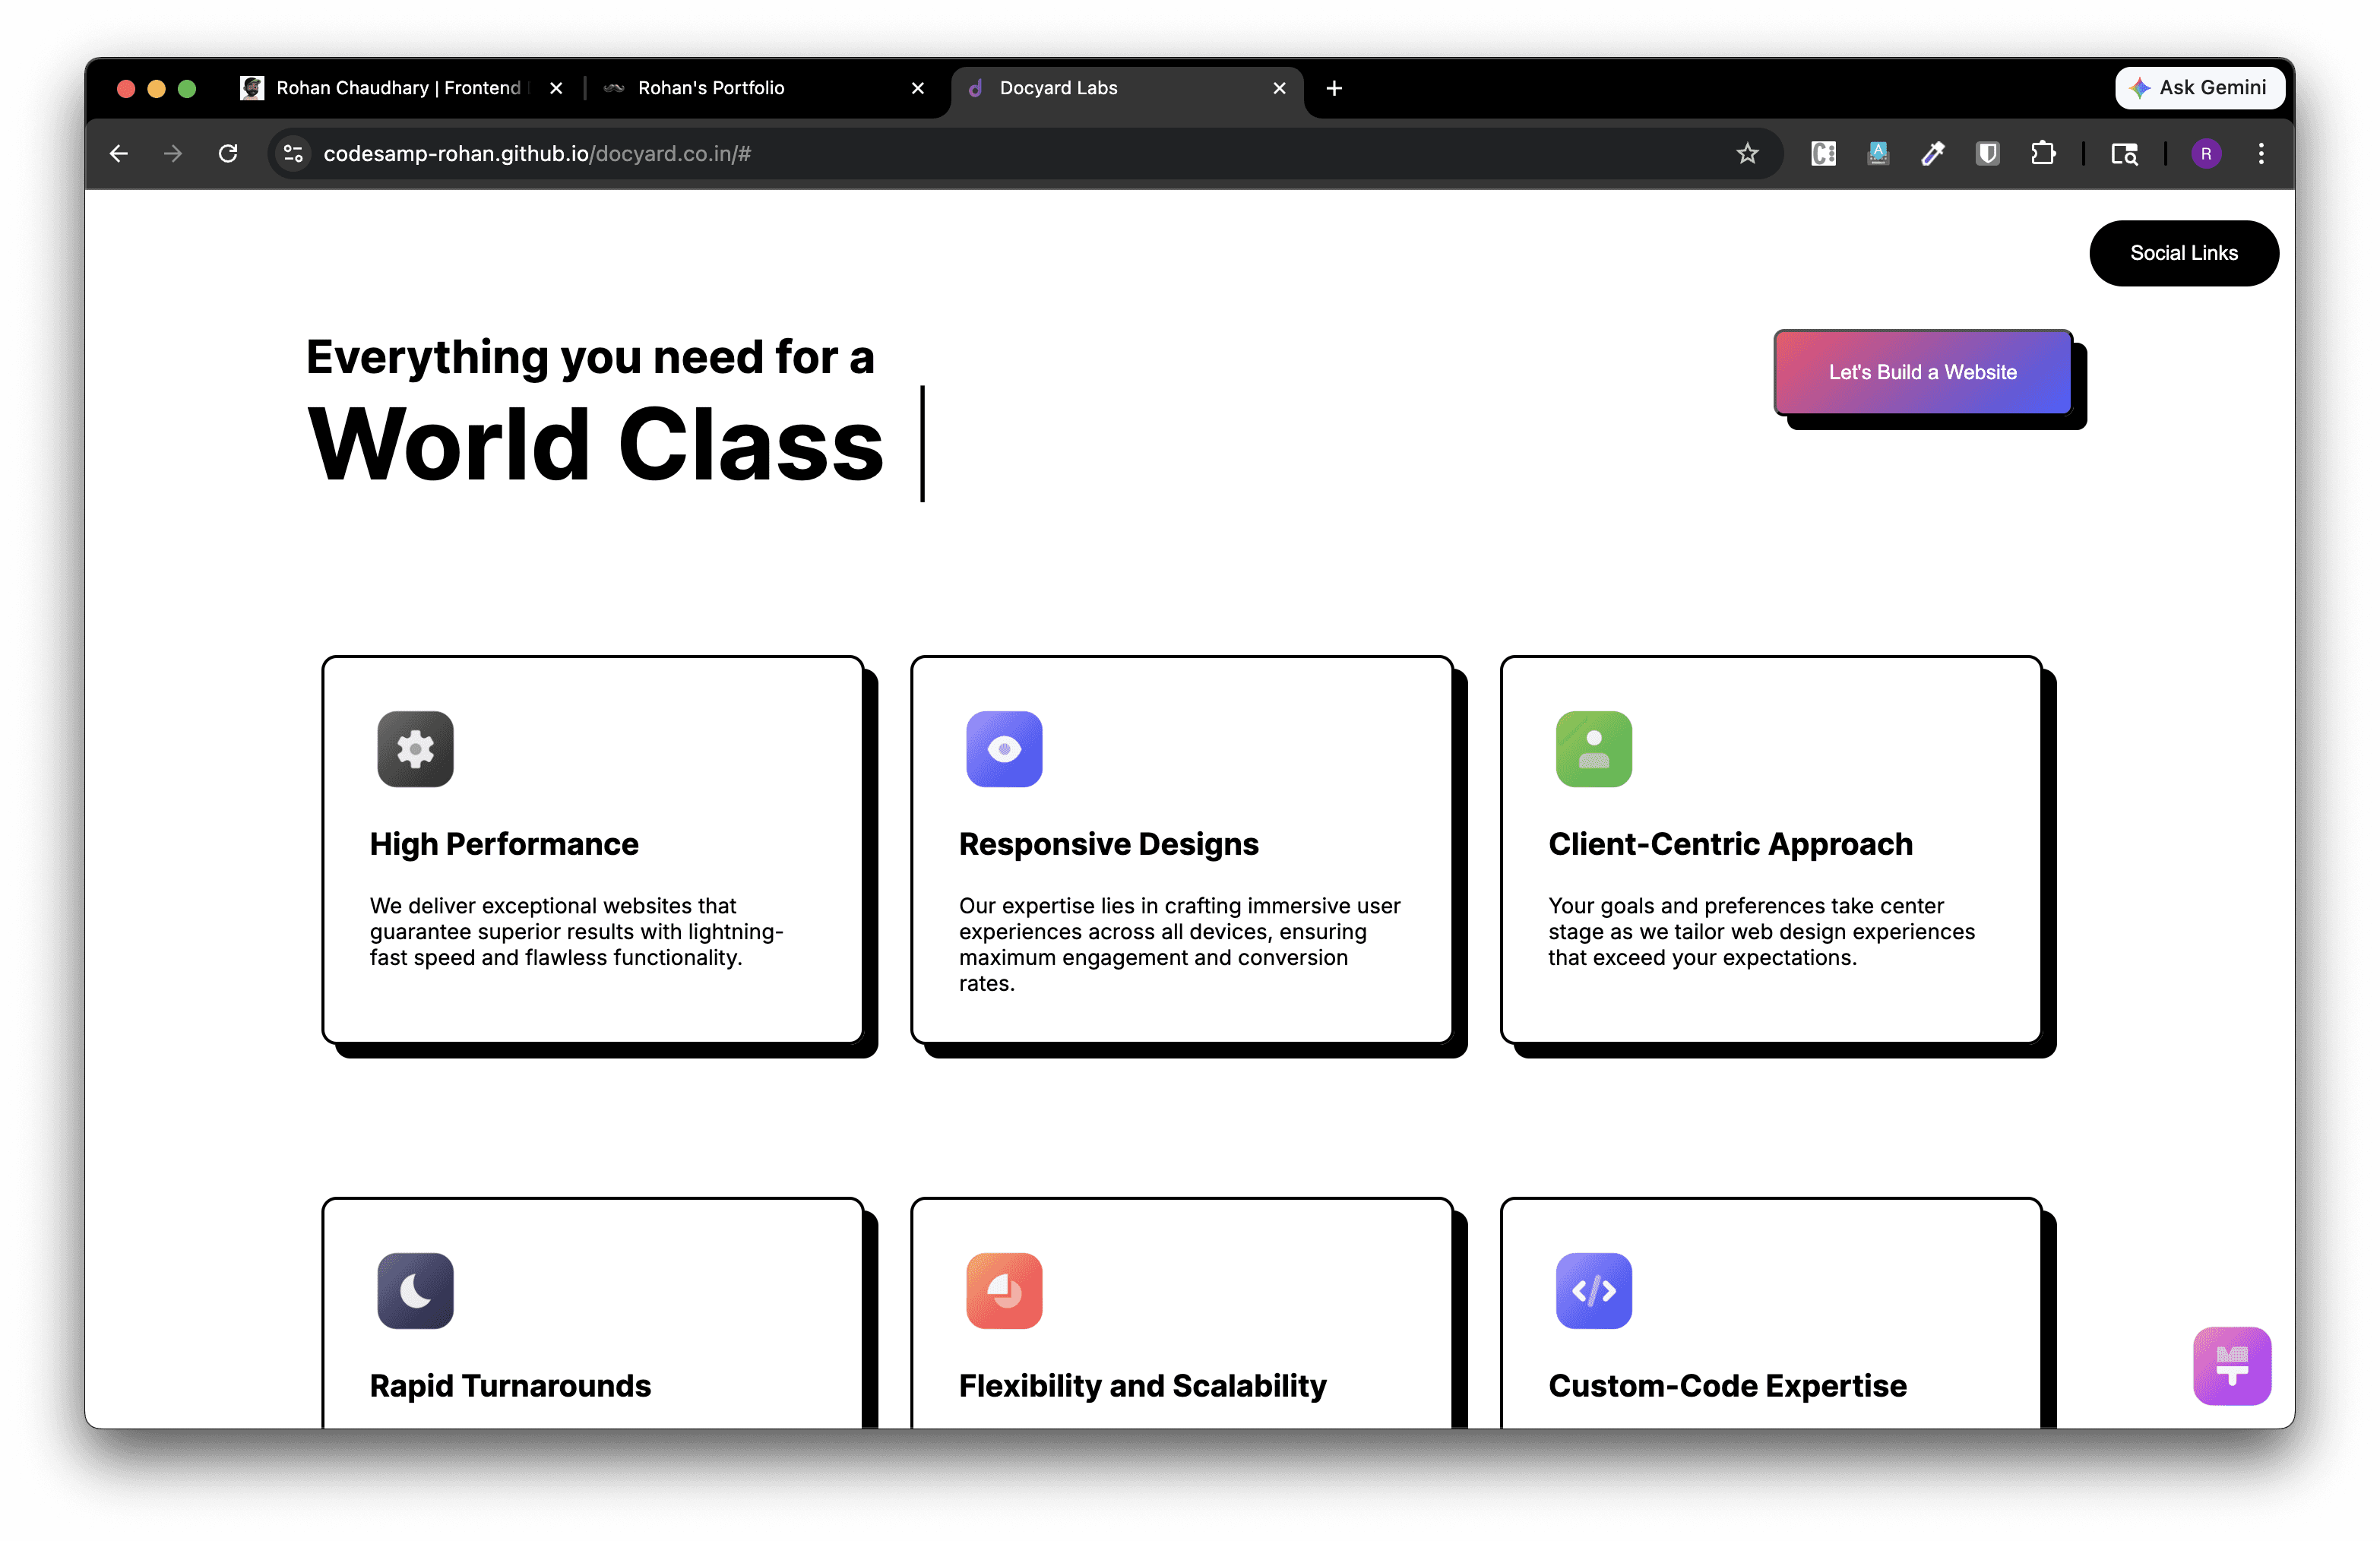Image resolution: width=2380 pixels, height=1541 pixels.
Task: Close the Rohan's Portfolio tab
Action: pyautogui.click(x=918, y=88)
